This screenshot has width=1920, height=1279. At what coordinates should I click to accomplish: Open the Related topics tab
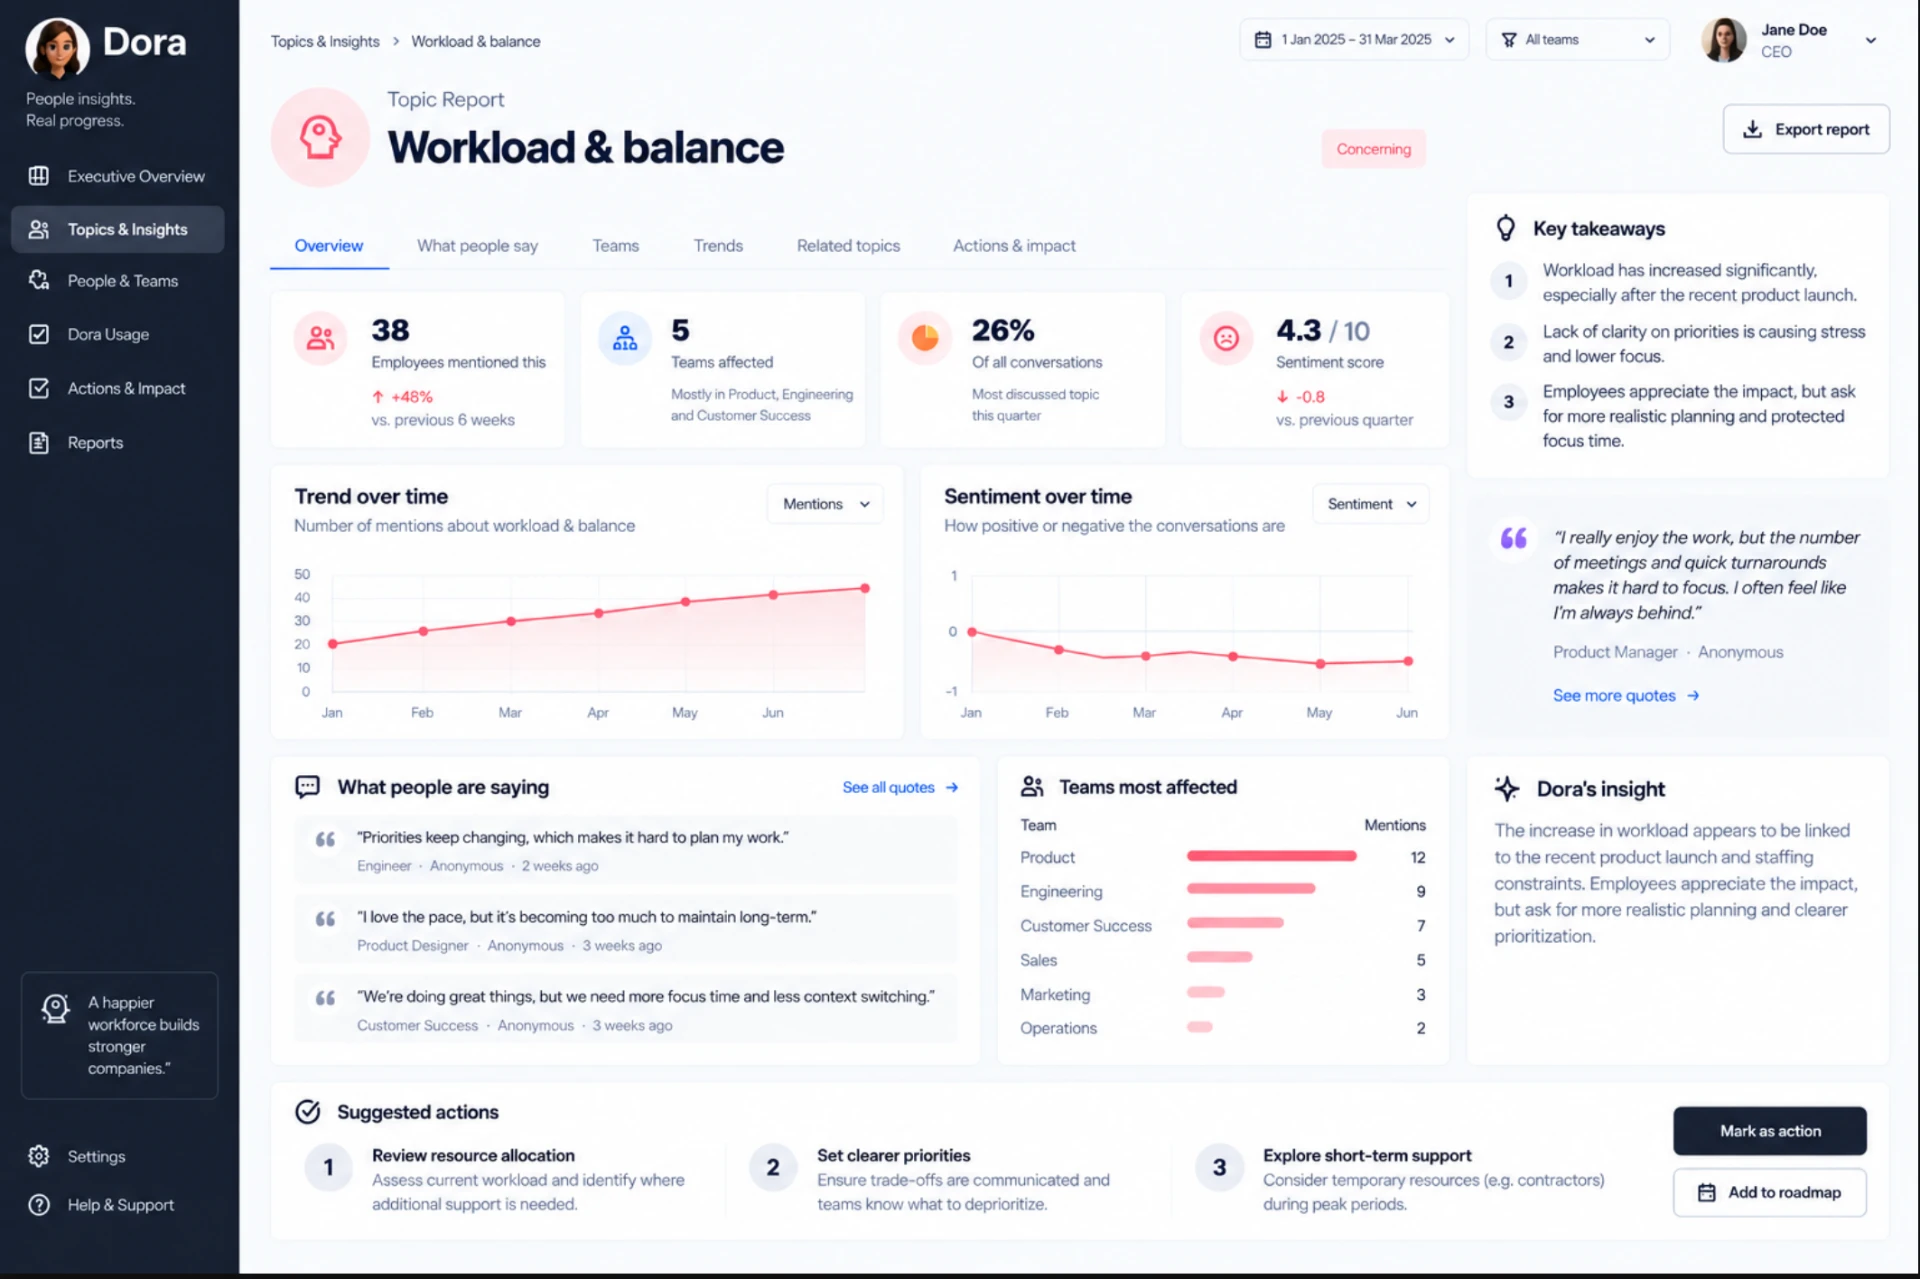click(848, 246)
